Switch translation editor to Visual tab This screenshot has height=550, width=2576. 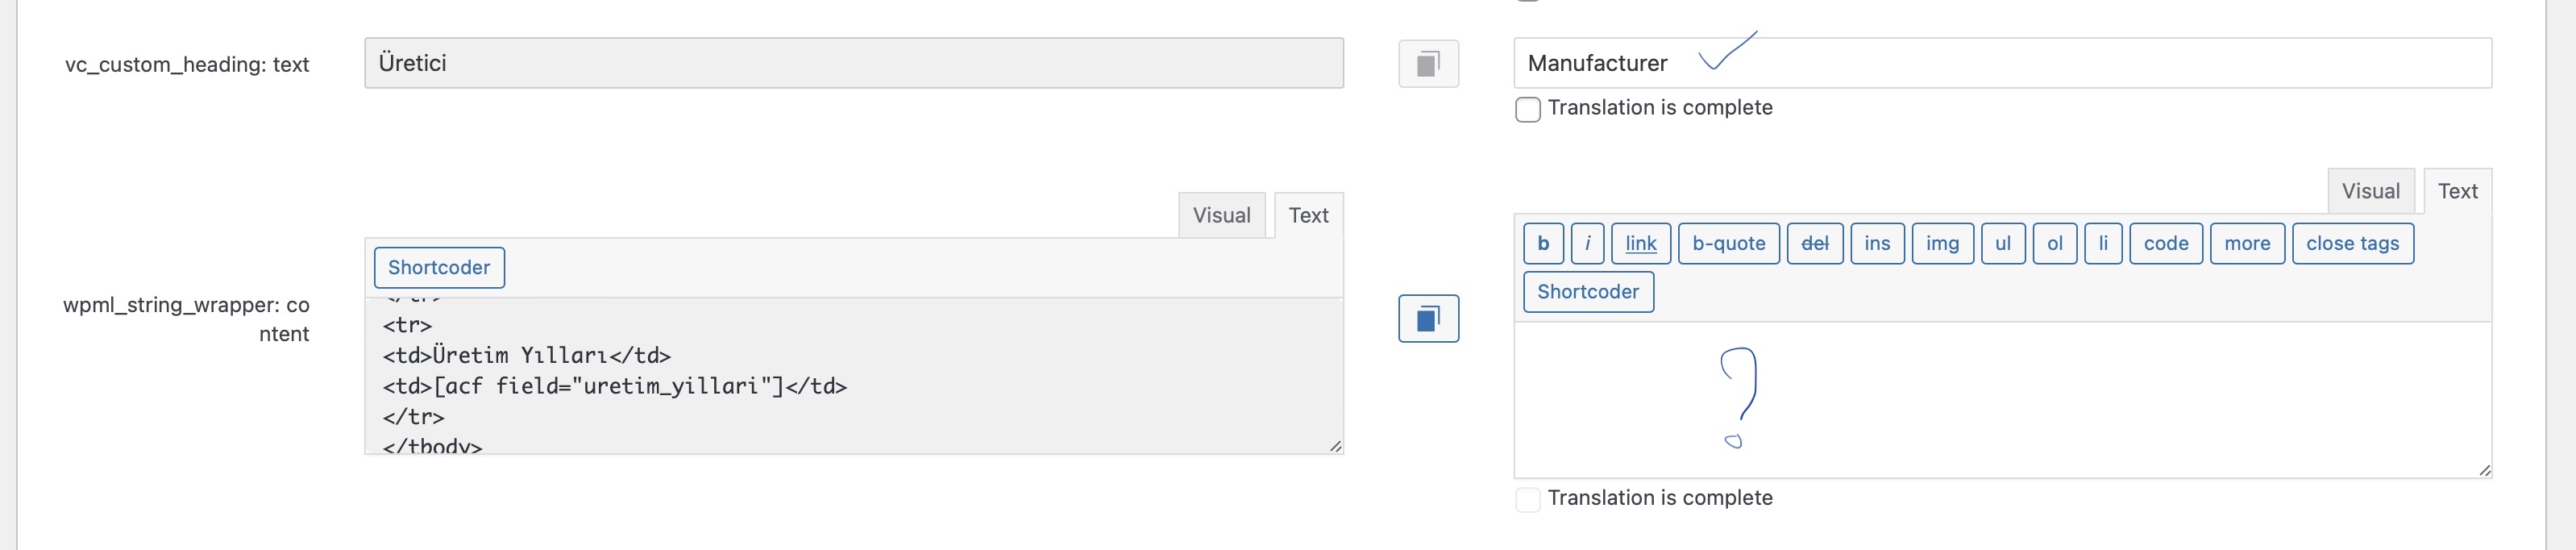(2371, 190)
